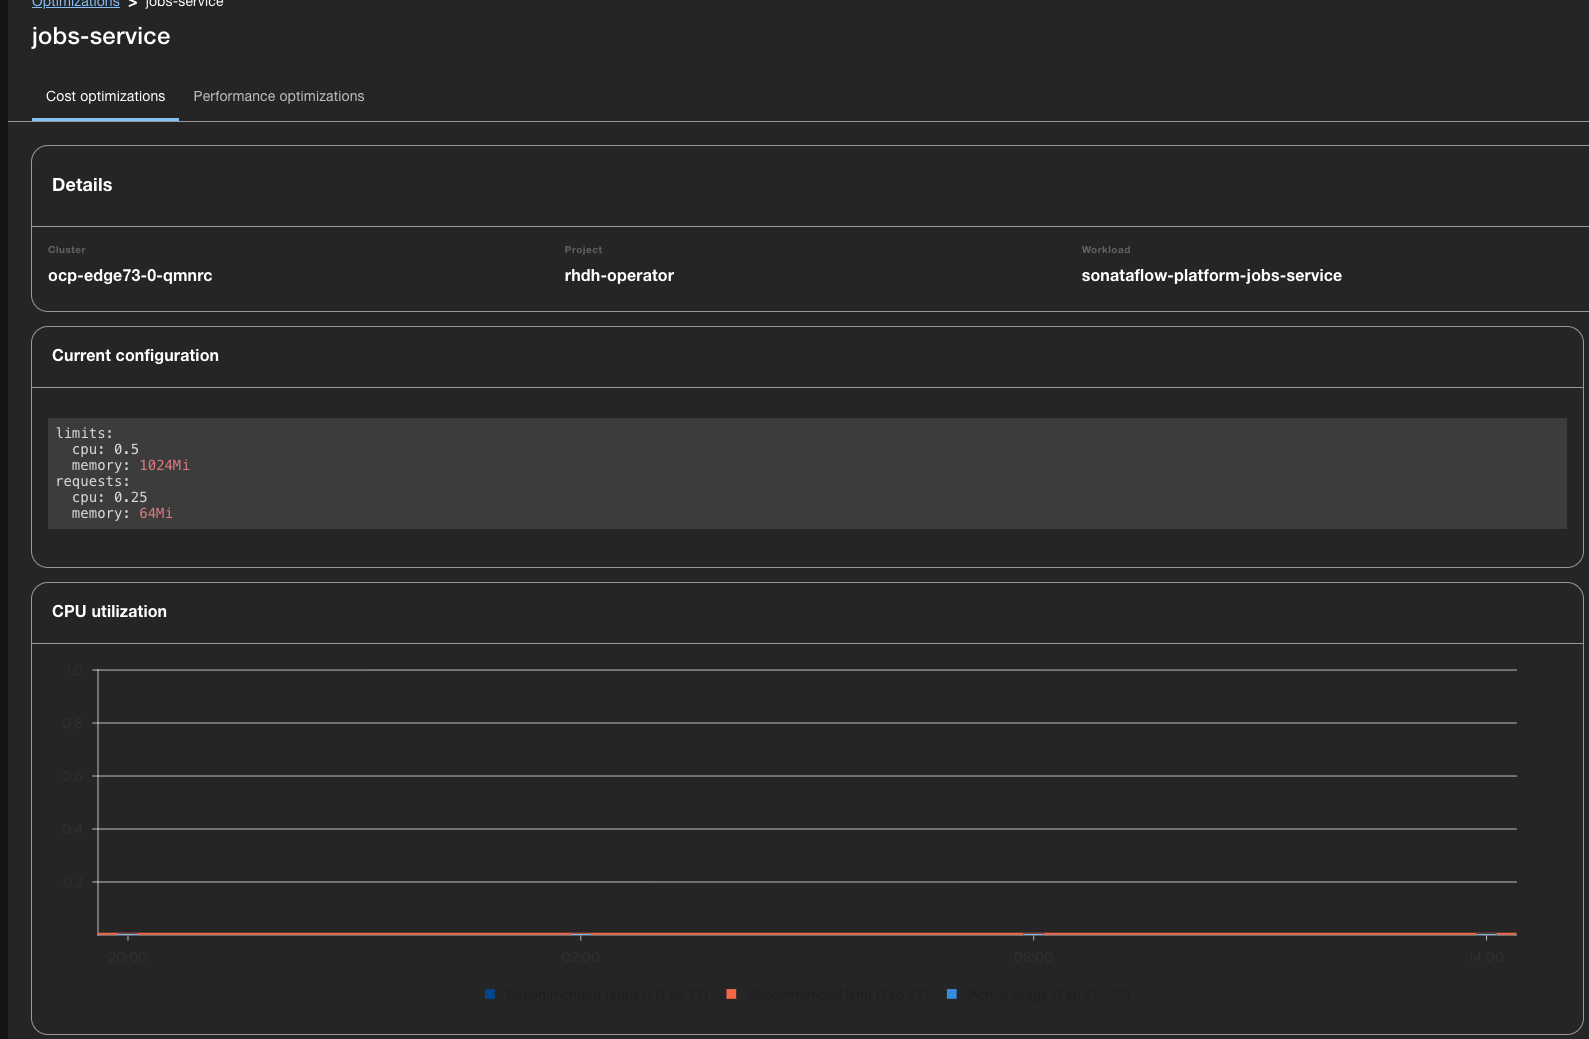Click the Recommended request legend swatch
The width and height of the screenshot is (1589, 1039).
(x=490, y=994)
